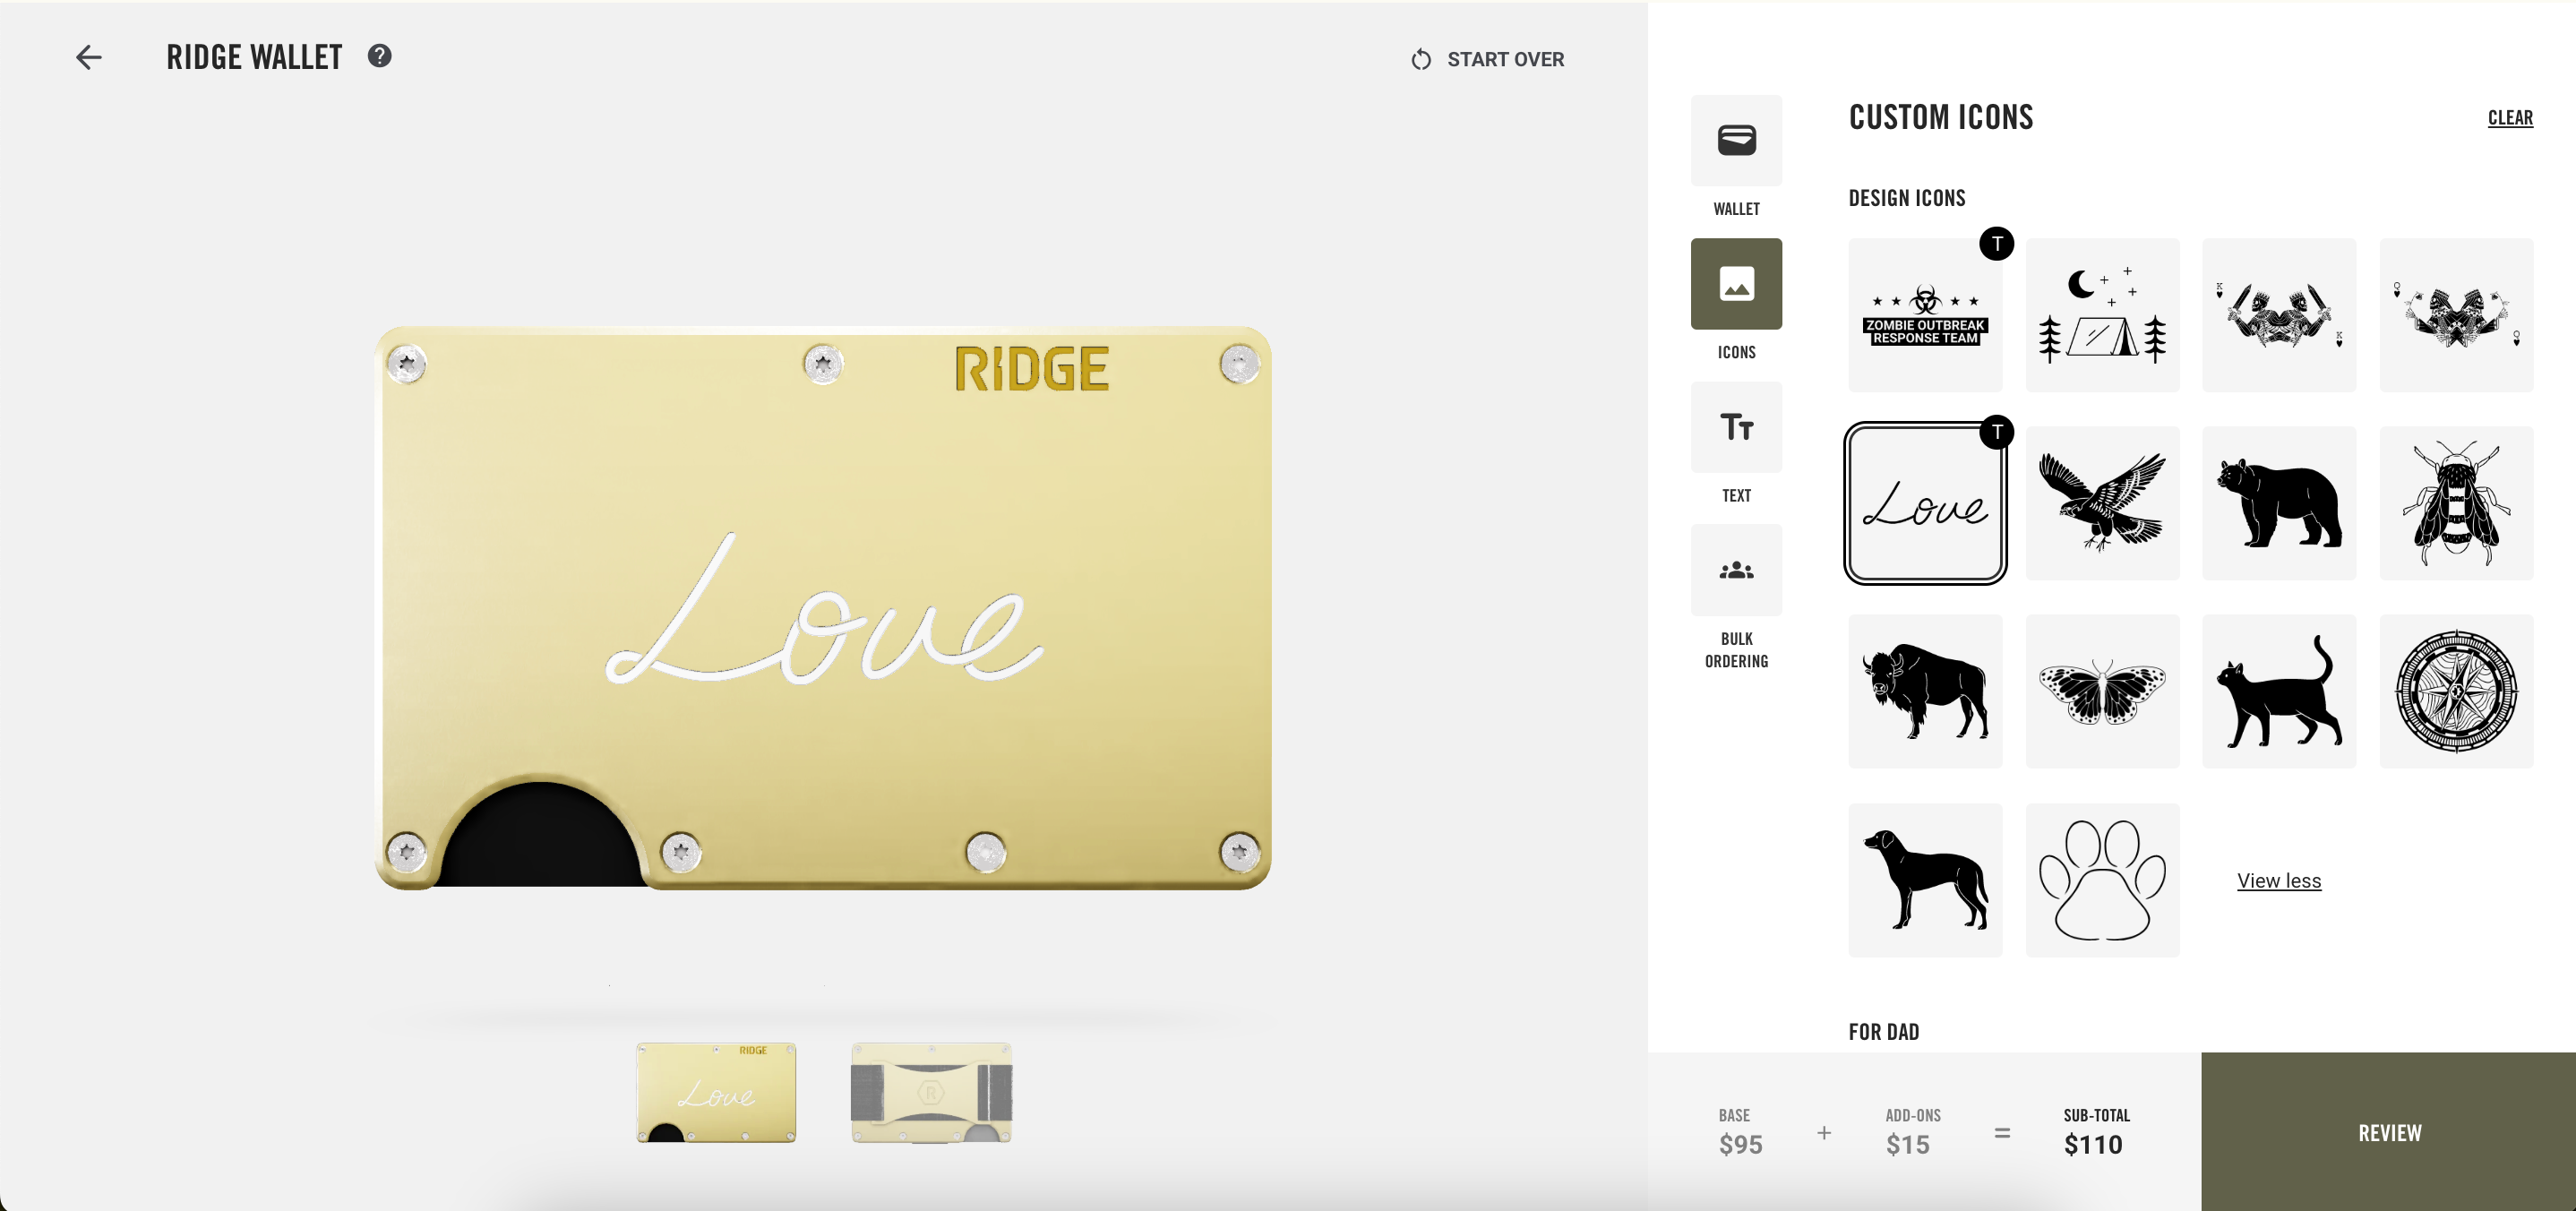The image size is (2576, 1211).
Task: Choose the paw print icon
Action: 2102,880
